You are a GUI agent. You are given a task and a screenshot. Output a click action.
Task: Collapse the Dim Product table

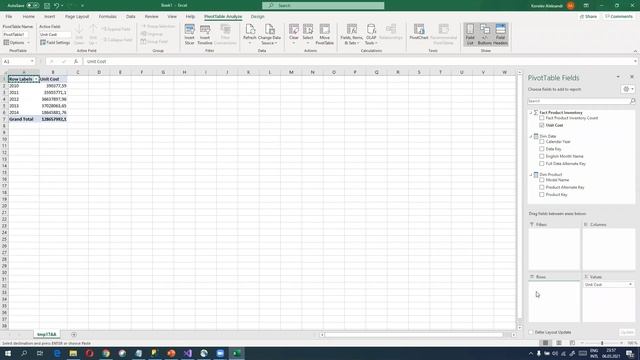(x=531, y=175)
